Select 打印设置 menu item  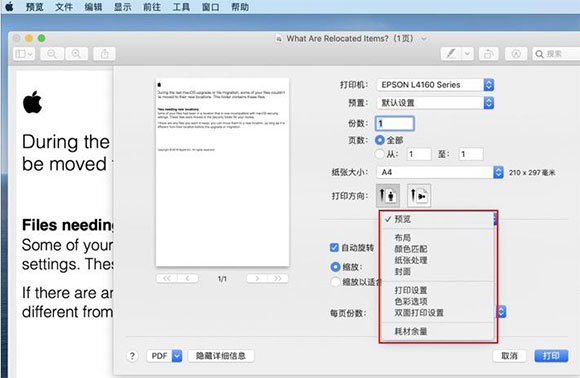pyautogui.click(x=438, y=290)
